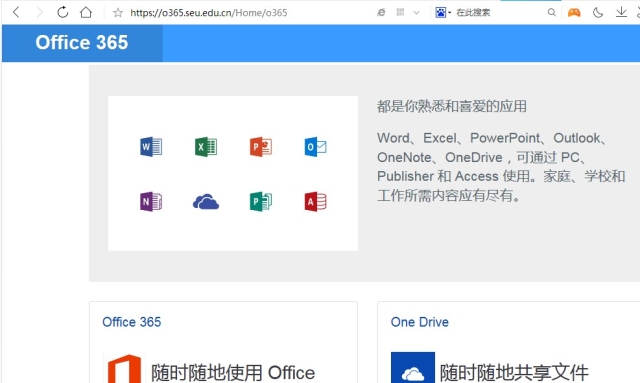Click the Outlook app icon
640x383 pixels.
316,147
